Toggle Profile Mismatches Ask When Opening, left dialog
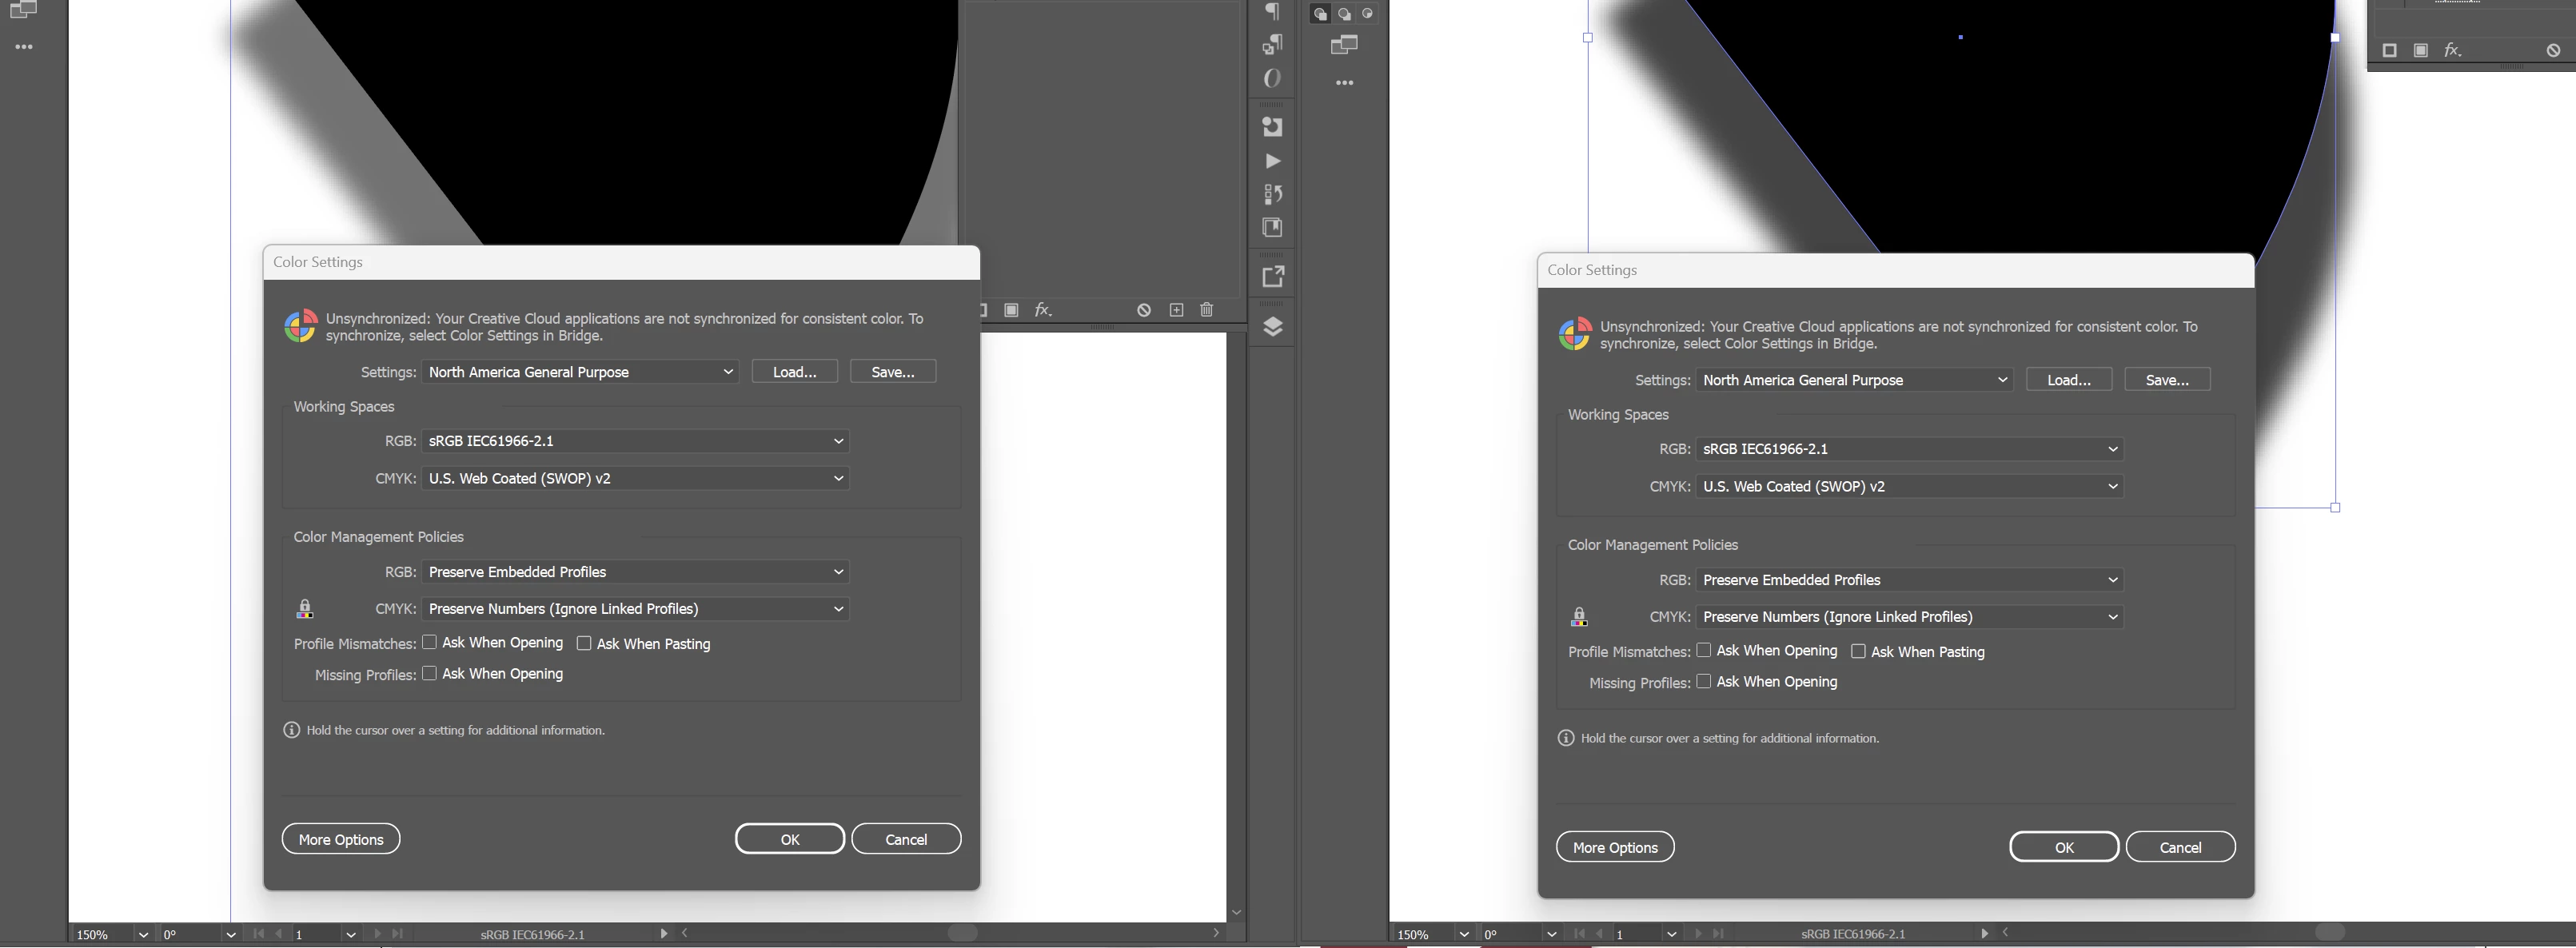Screen dimensions: 2576x948 tap(430, 642)
